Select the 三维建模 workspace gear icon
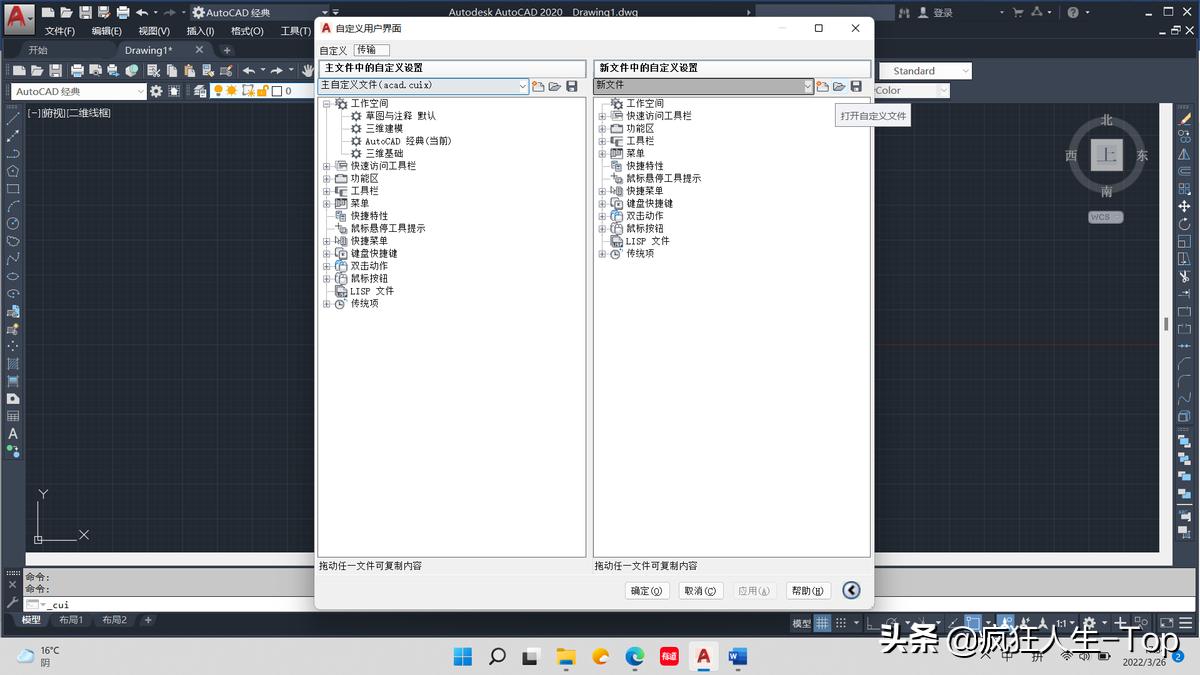 tap(355, 128)
